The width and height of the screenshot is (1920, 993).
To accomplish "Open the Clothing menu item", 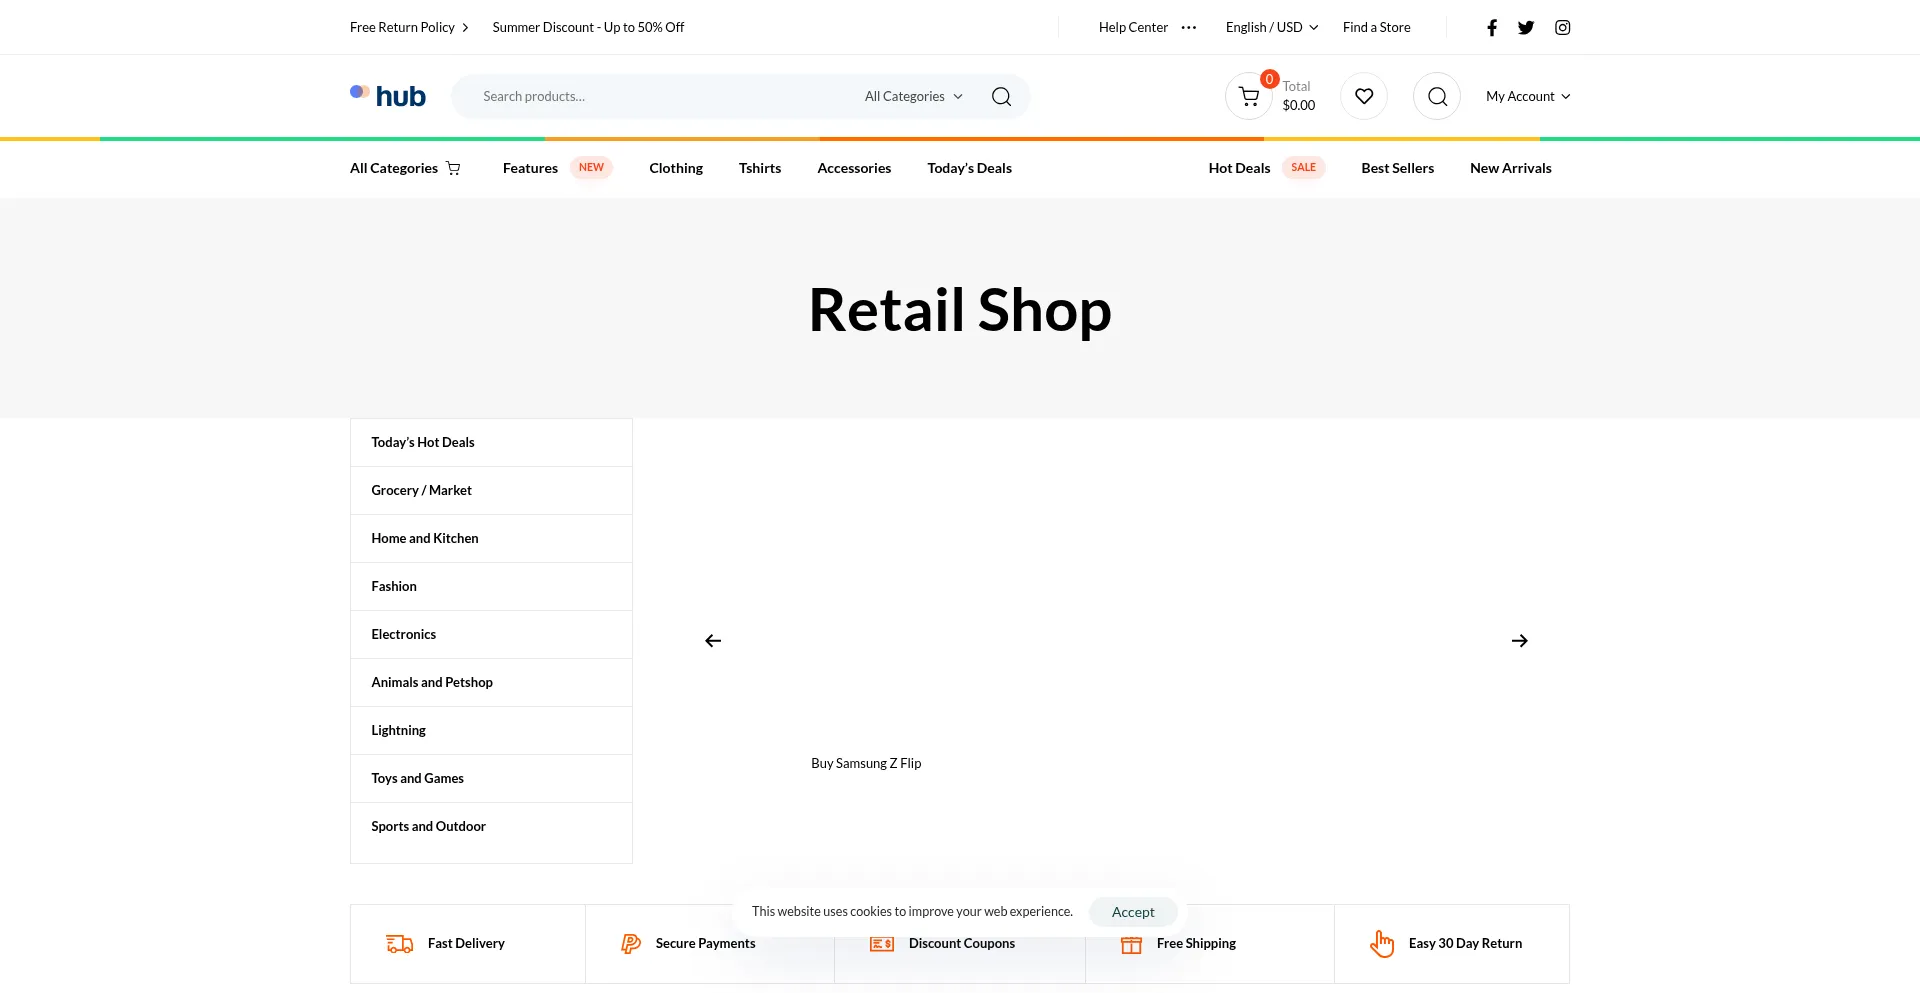I will pos(676,169).
